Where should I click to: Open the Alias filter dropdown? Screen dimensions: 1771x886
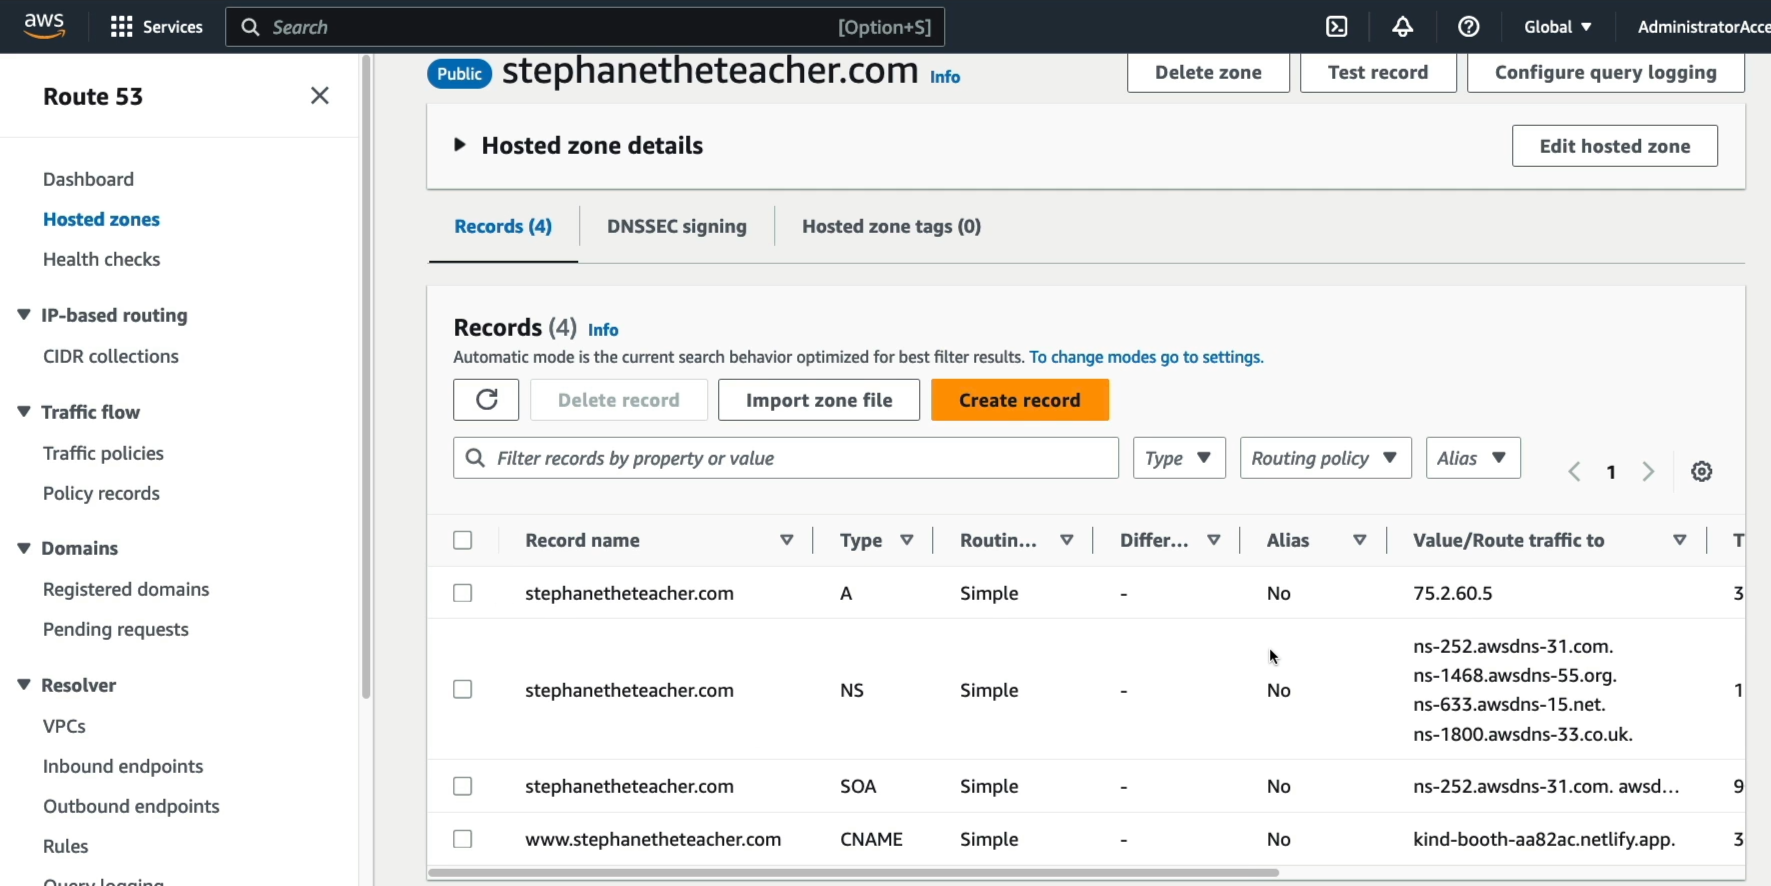click(1473, 458)
